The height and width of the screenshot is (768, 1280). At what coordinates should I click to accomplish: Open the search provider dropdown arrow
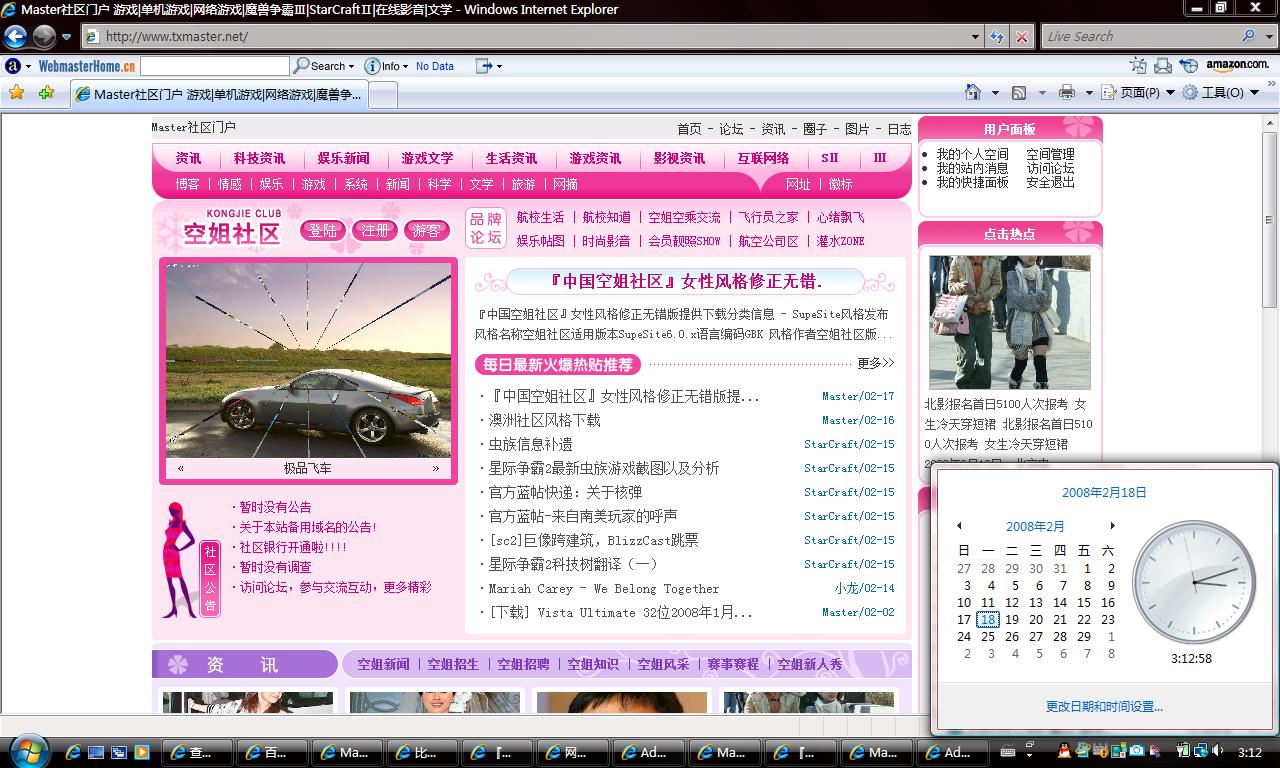1269,37
